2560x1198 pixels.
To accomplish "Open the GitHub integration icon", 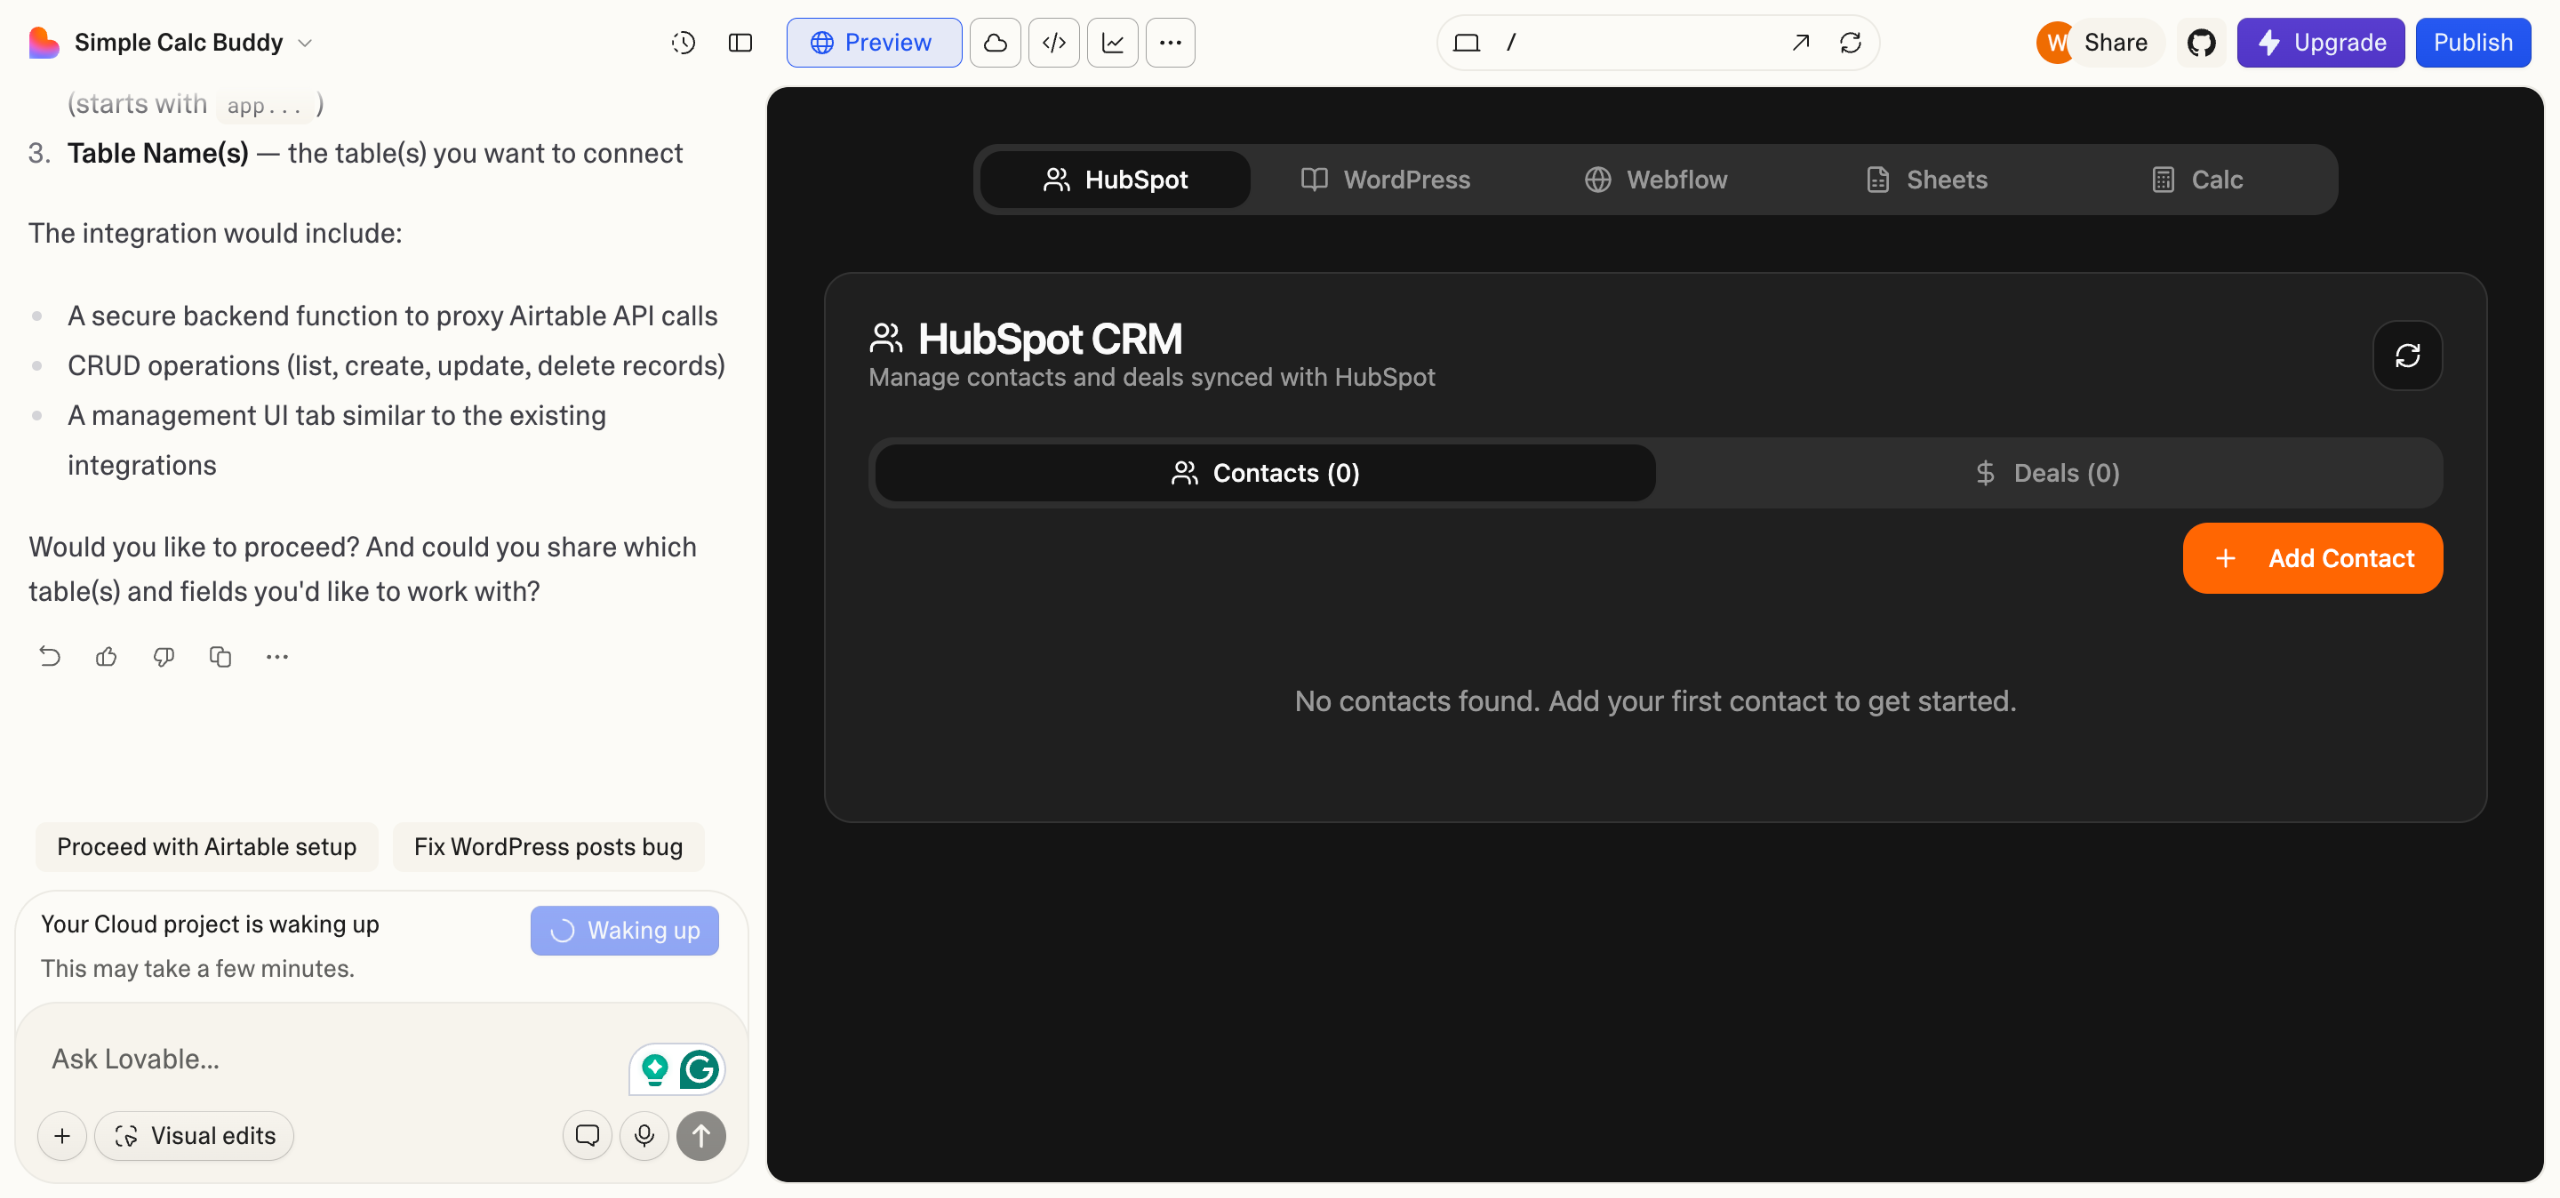I will point(2201,43).
